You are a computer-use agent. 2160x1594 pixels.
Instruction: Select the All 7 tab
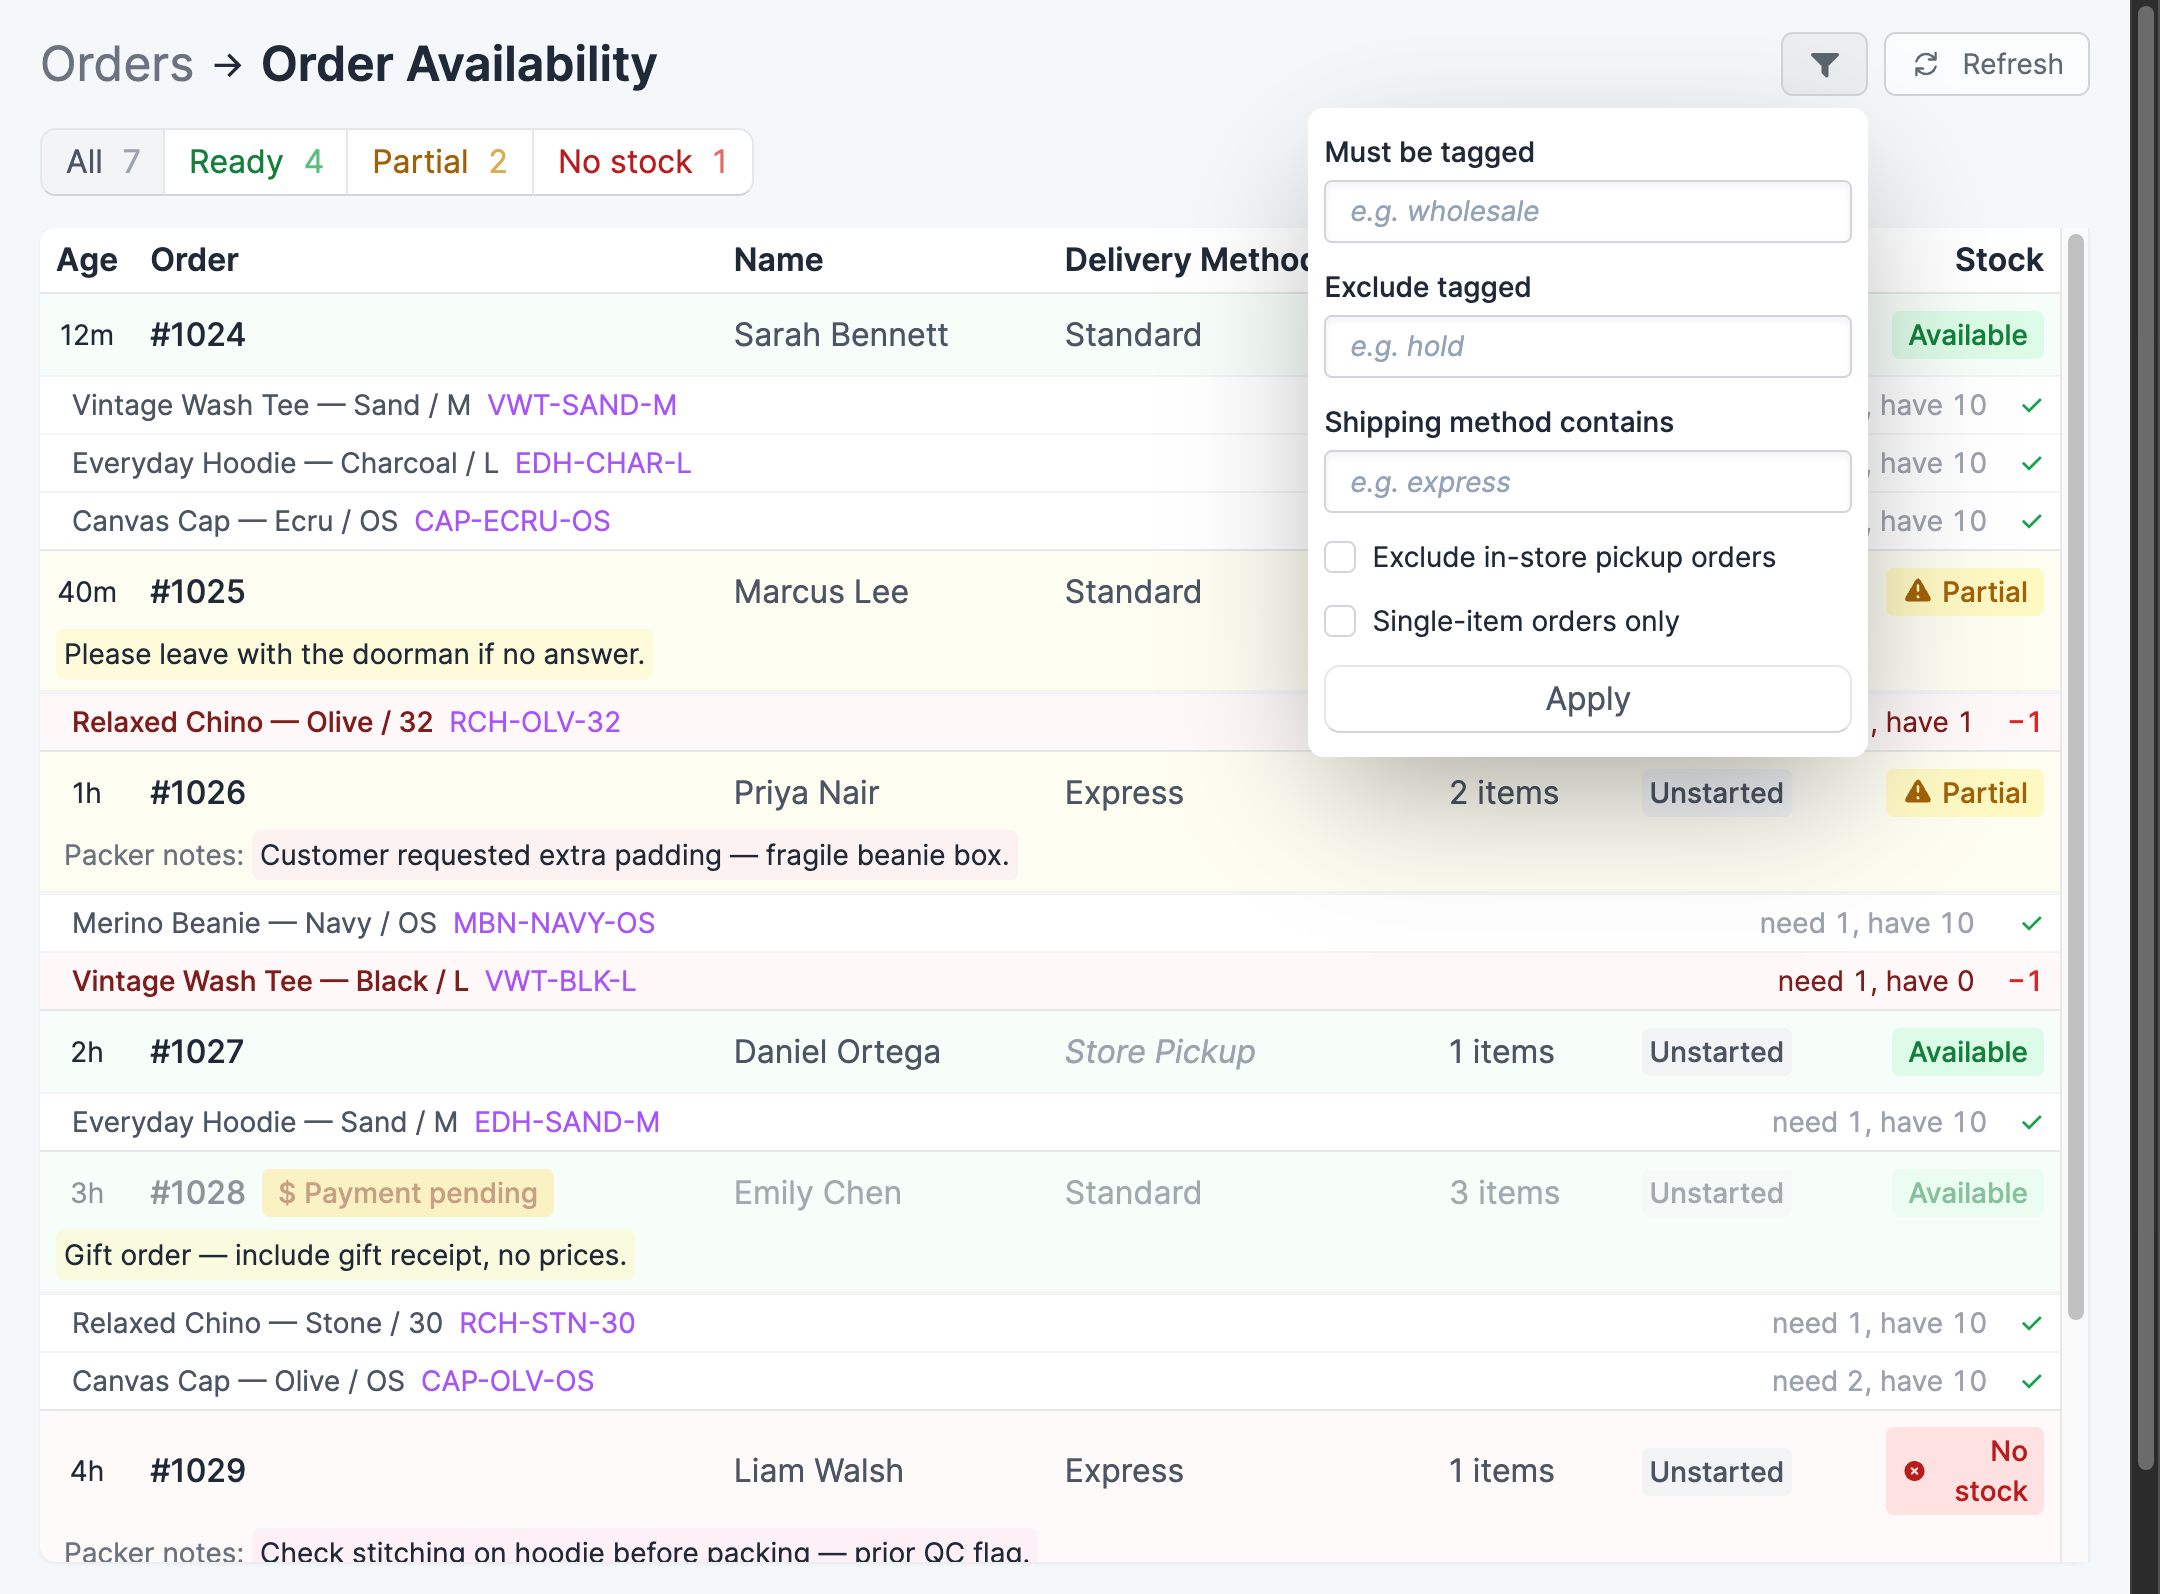(103, 162)
